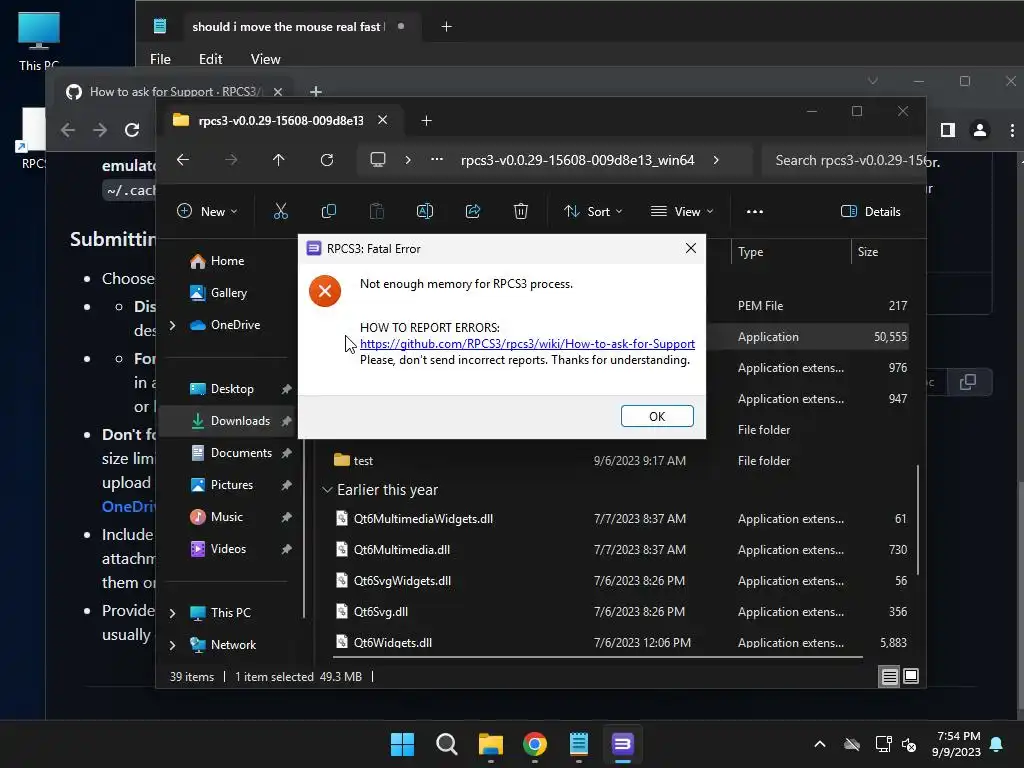Screen dimensions: 1024x768
Task: Toggle the Details pane button
Action: 871,211
